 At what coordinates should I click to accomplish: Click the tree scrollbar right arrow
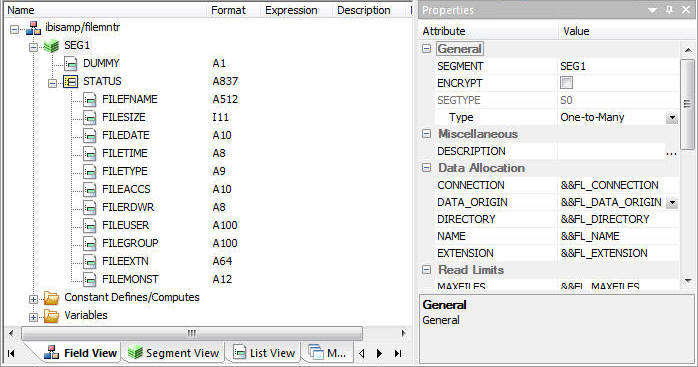click(403, 333)
